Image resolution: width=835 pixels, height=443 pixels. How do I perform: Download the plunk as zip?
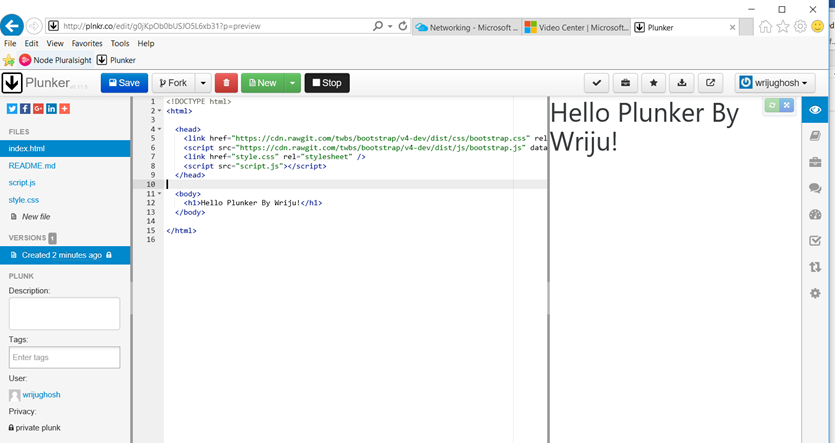682,83
